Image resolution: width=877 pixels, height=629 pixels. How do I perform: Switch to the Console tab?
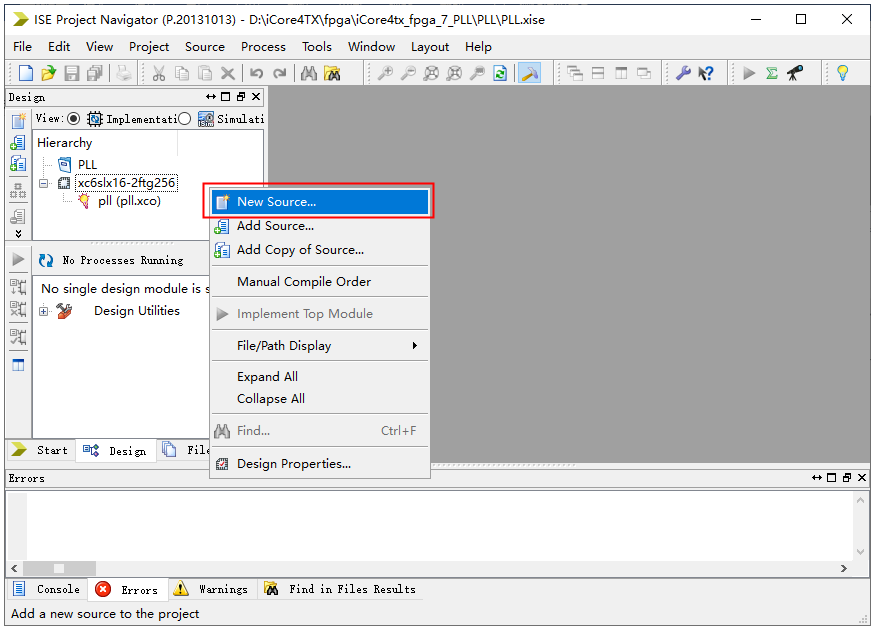pyautogui.click(x=48, y=589)
